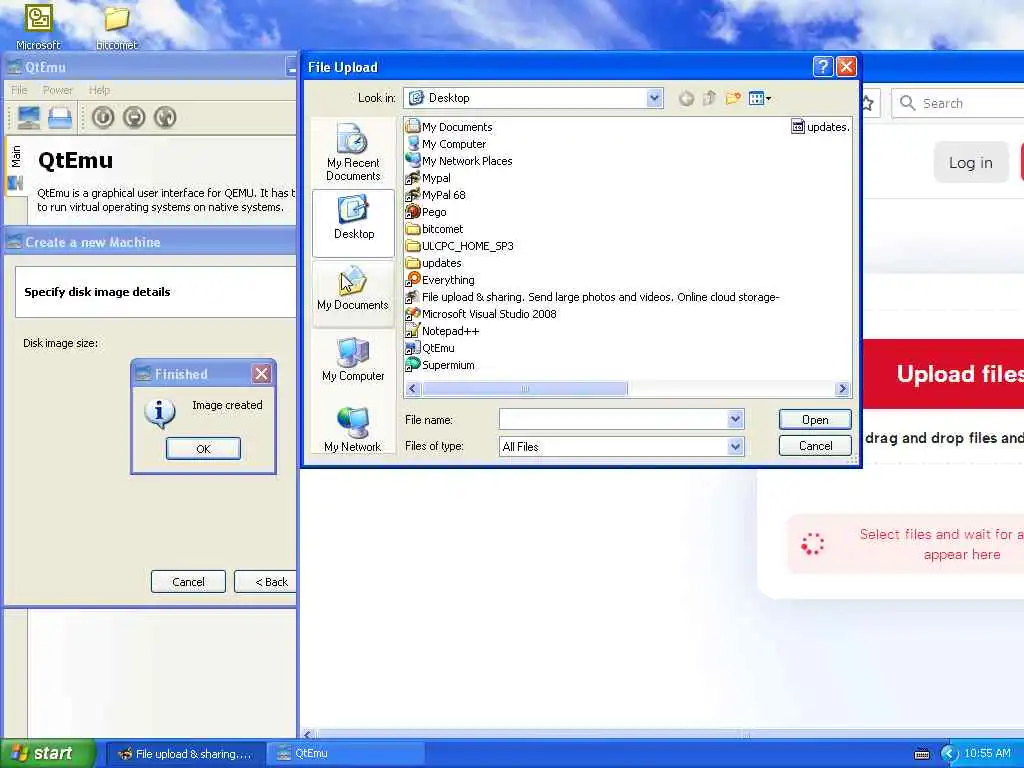Select My Network Places in file list
This screenshot has height=768, width=1024.
[459, 161]
